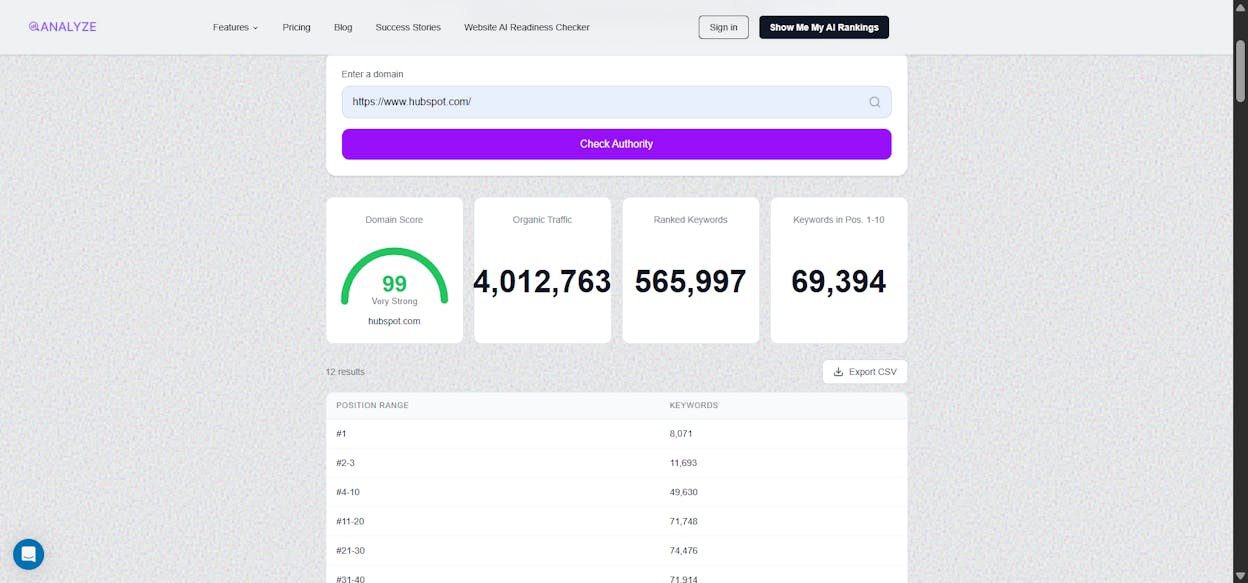The image size is (1248, 583).
Task: Click the scrollbar down arrow
Action: 1241,576
